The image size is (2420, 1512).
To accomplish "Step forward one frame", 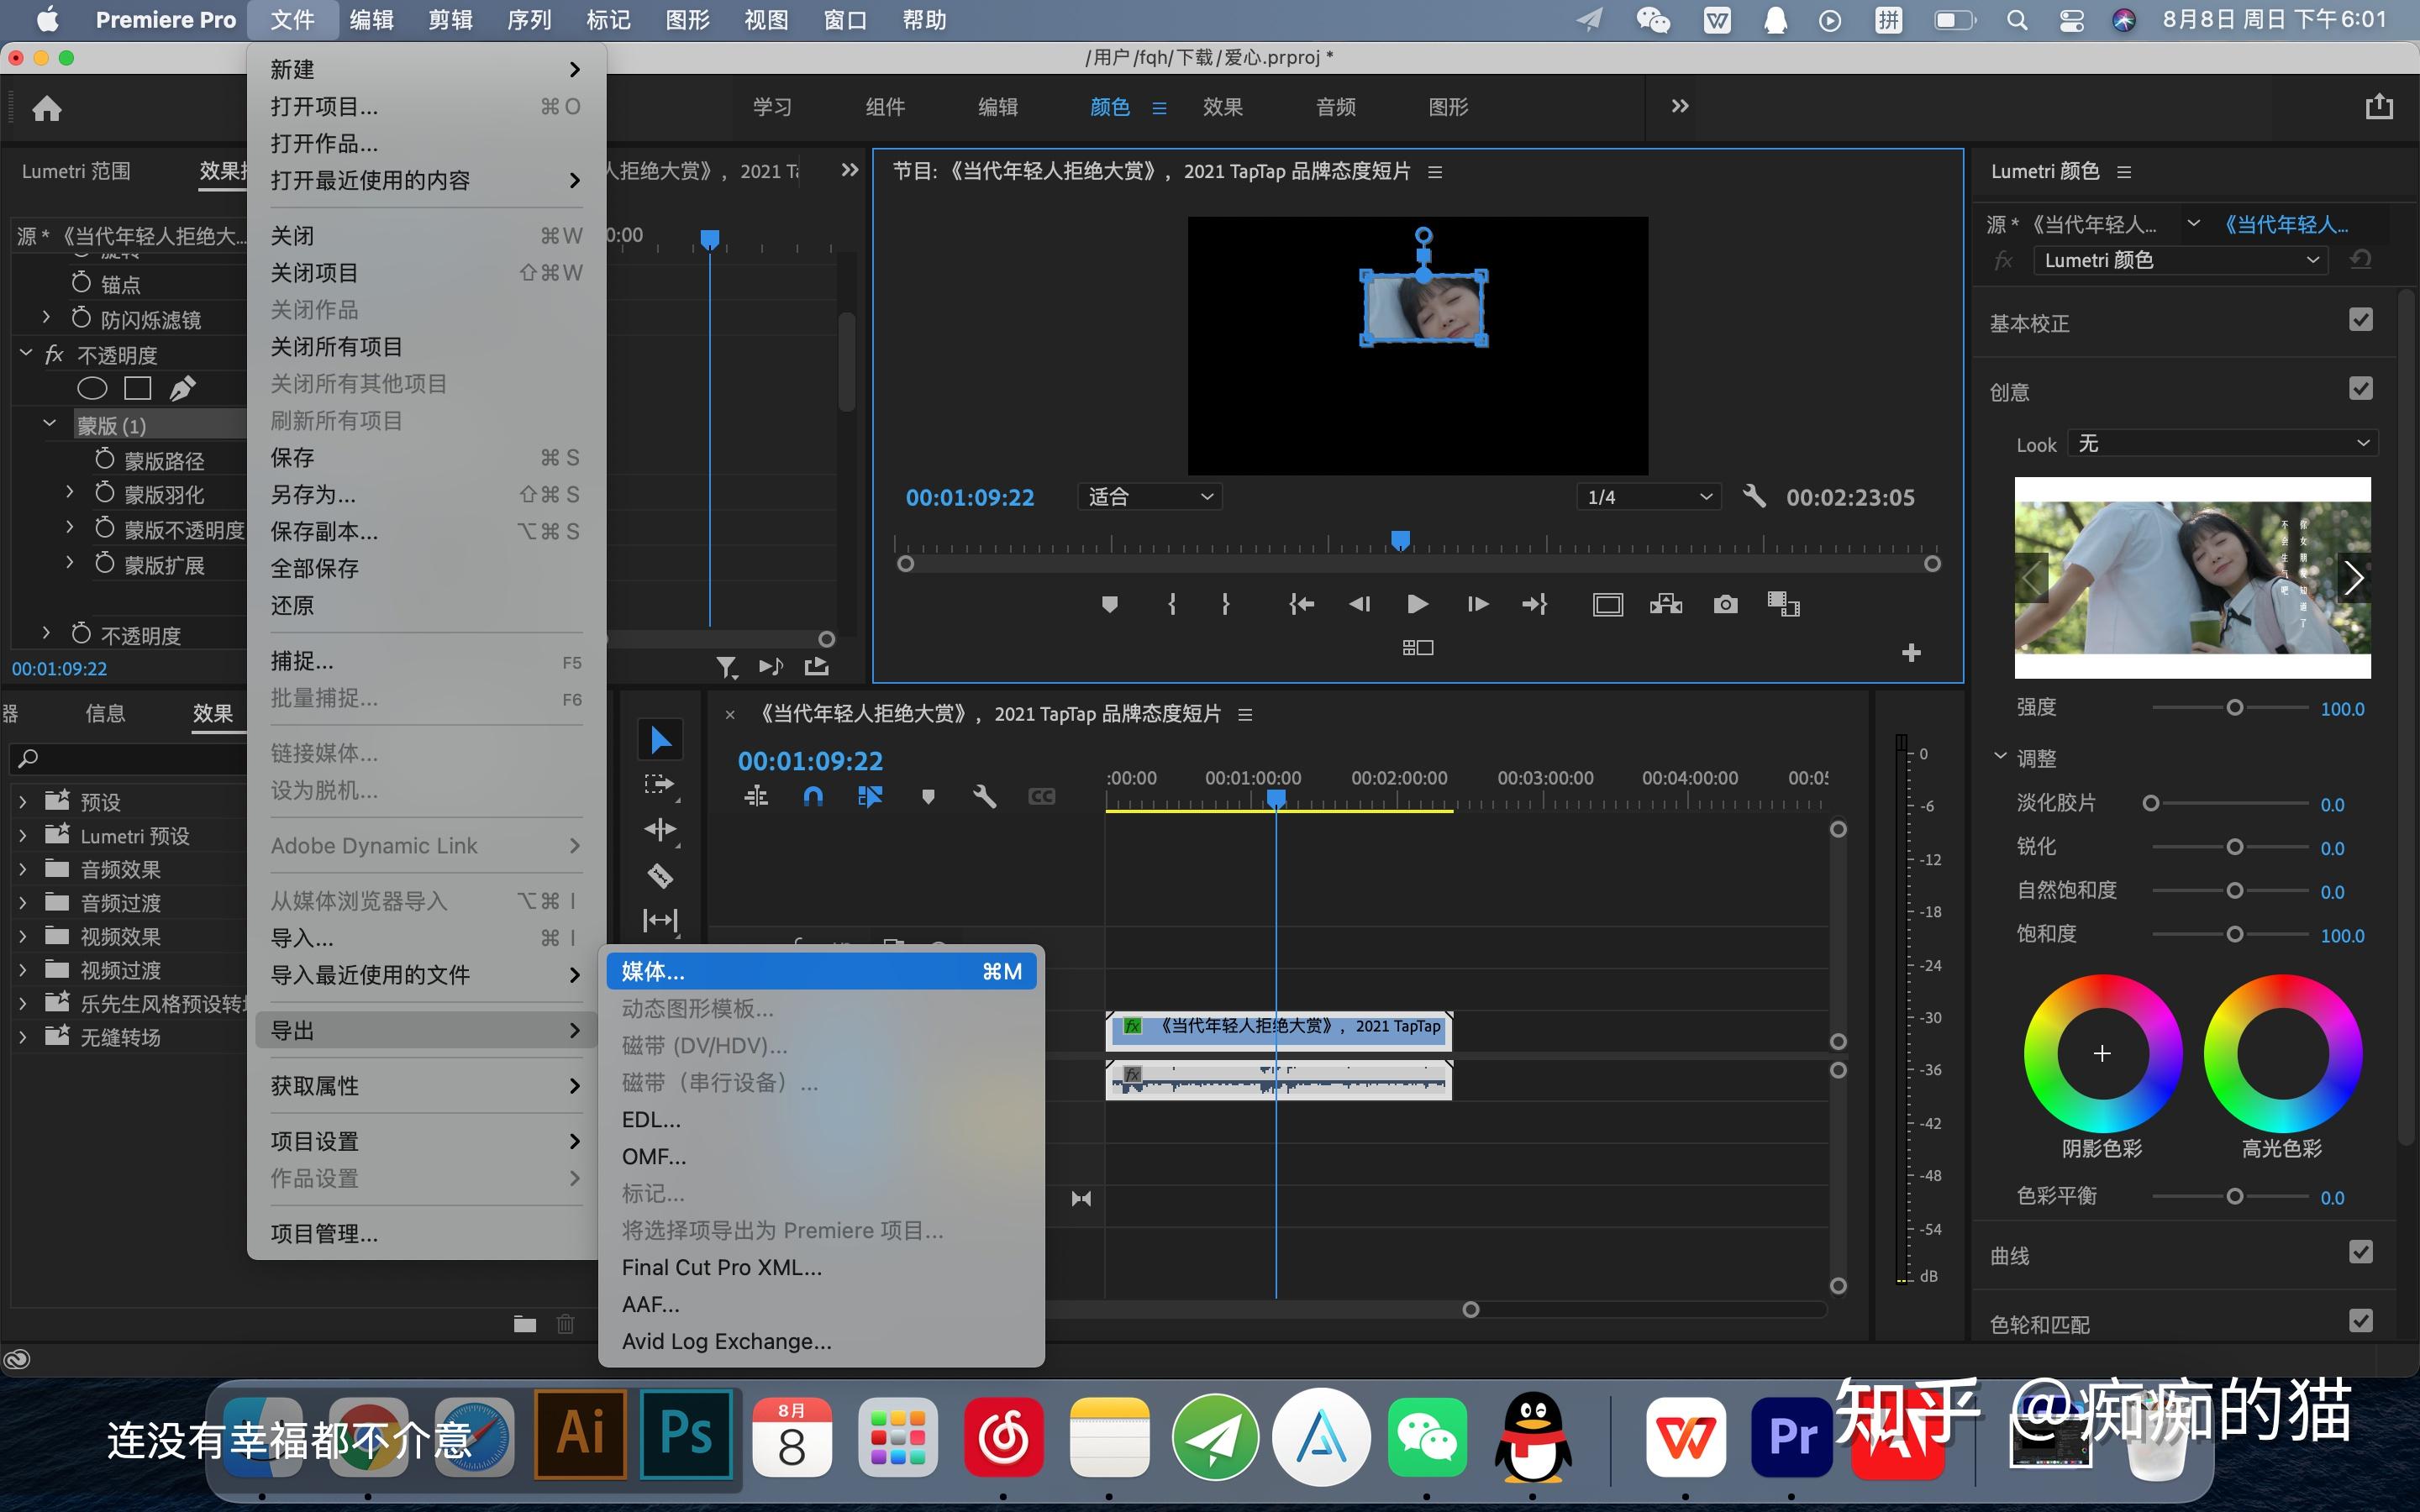I will pyautogui.click(x=1477, y=604).
